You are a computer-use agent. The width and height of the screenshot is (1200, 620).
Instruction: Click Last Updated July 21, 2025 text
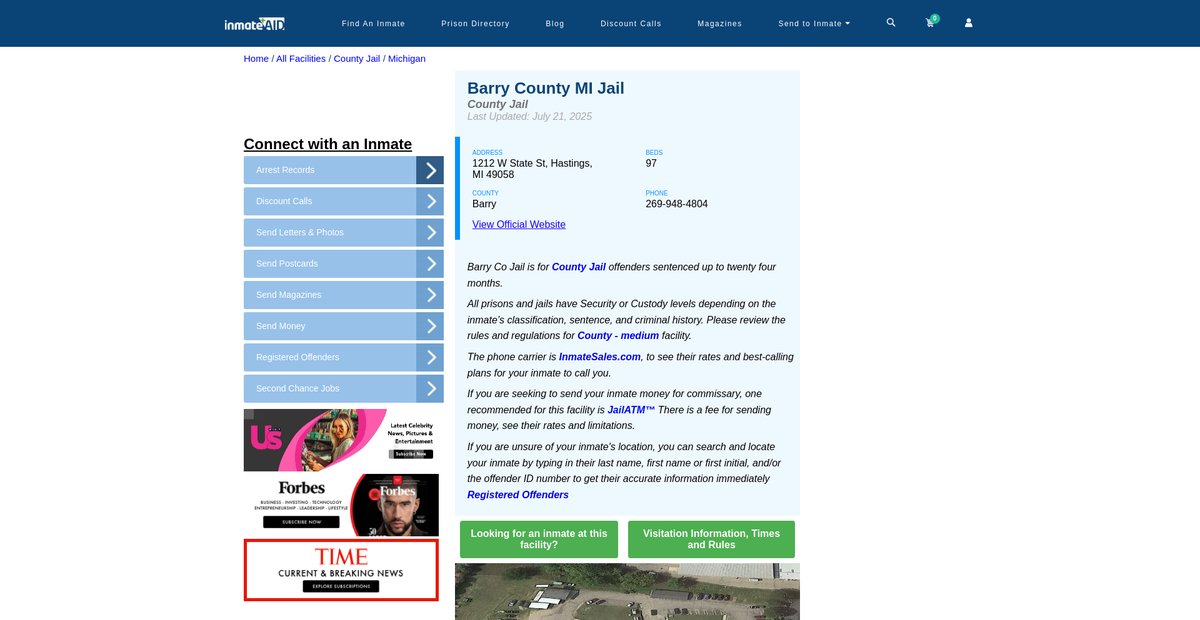coord(530,117)
